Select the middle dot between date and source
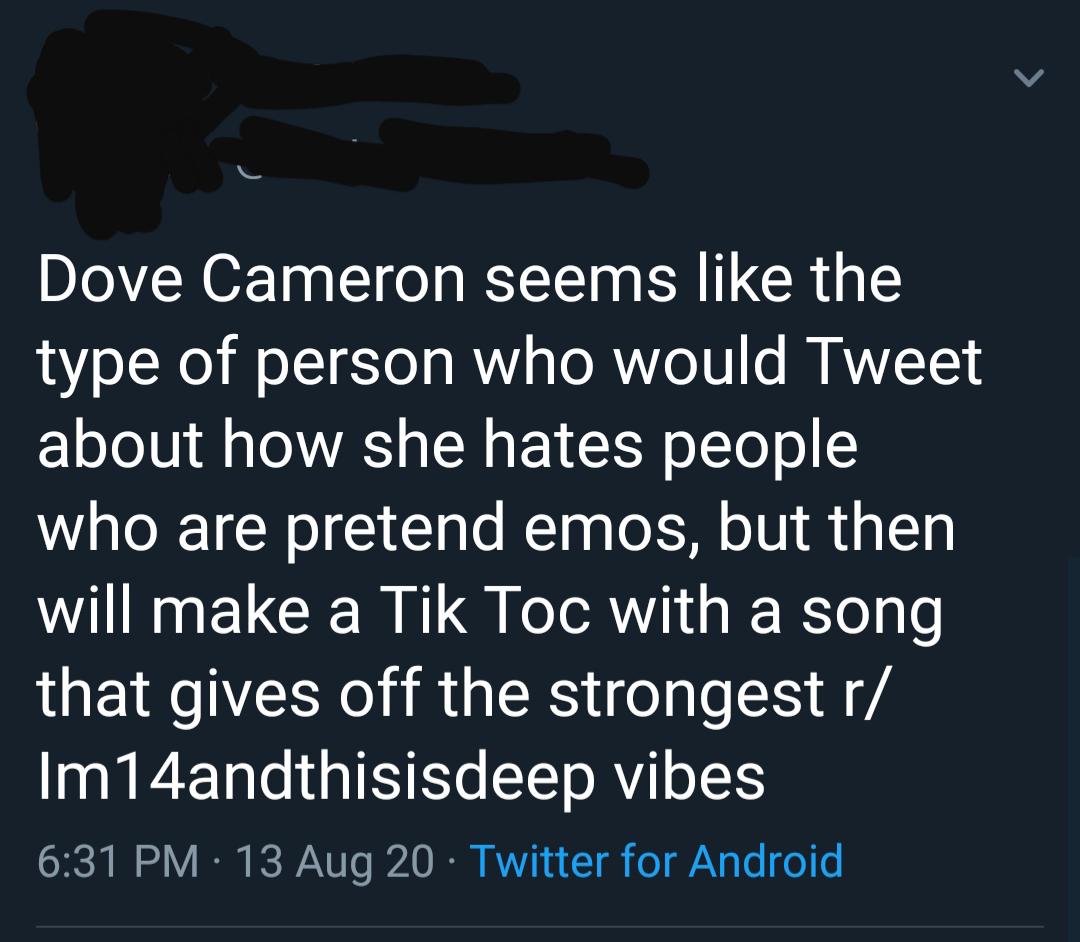Viewport: 1080px width, 942px height. pos(453,862)
